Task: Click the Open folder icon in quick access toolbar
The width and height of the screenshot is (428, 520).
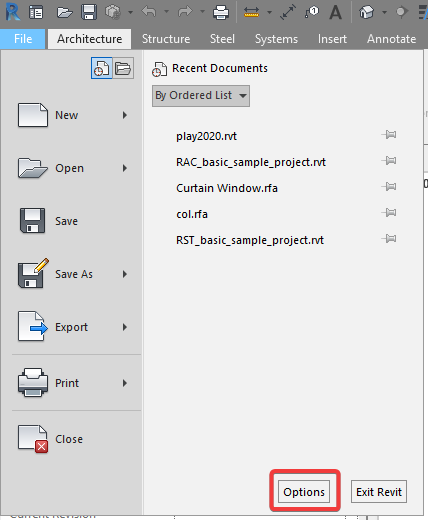Action: pyautogui.click(x=64, y=13)
